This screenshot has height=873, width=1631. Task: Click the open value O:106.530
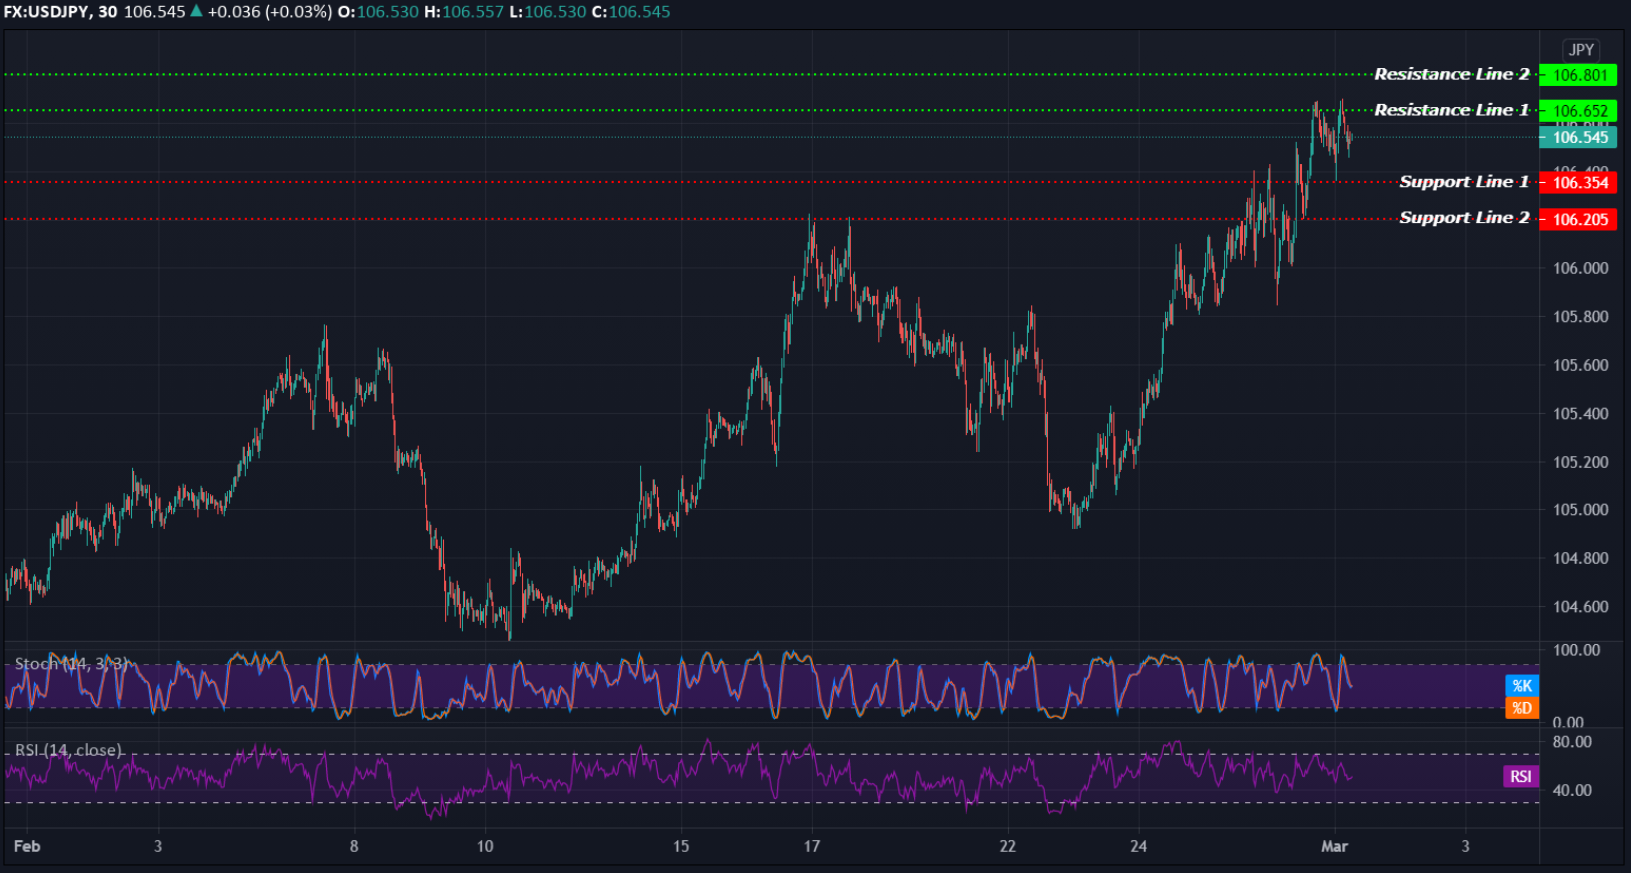(x=379, y=12)
